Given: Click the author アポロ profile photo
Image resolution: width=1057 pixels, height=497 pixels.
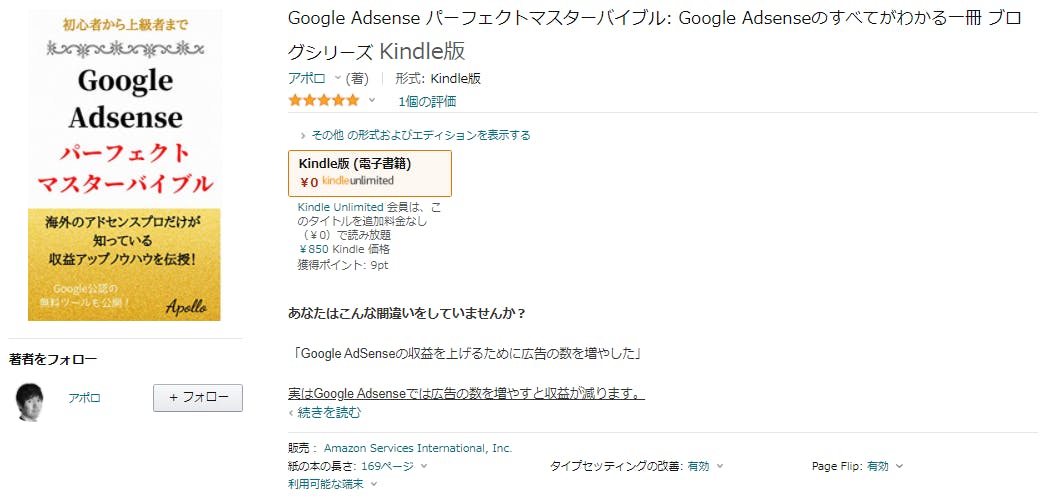Looking at the screenshot, I should (x=30, y=401).
